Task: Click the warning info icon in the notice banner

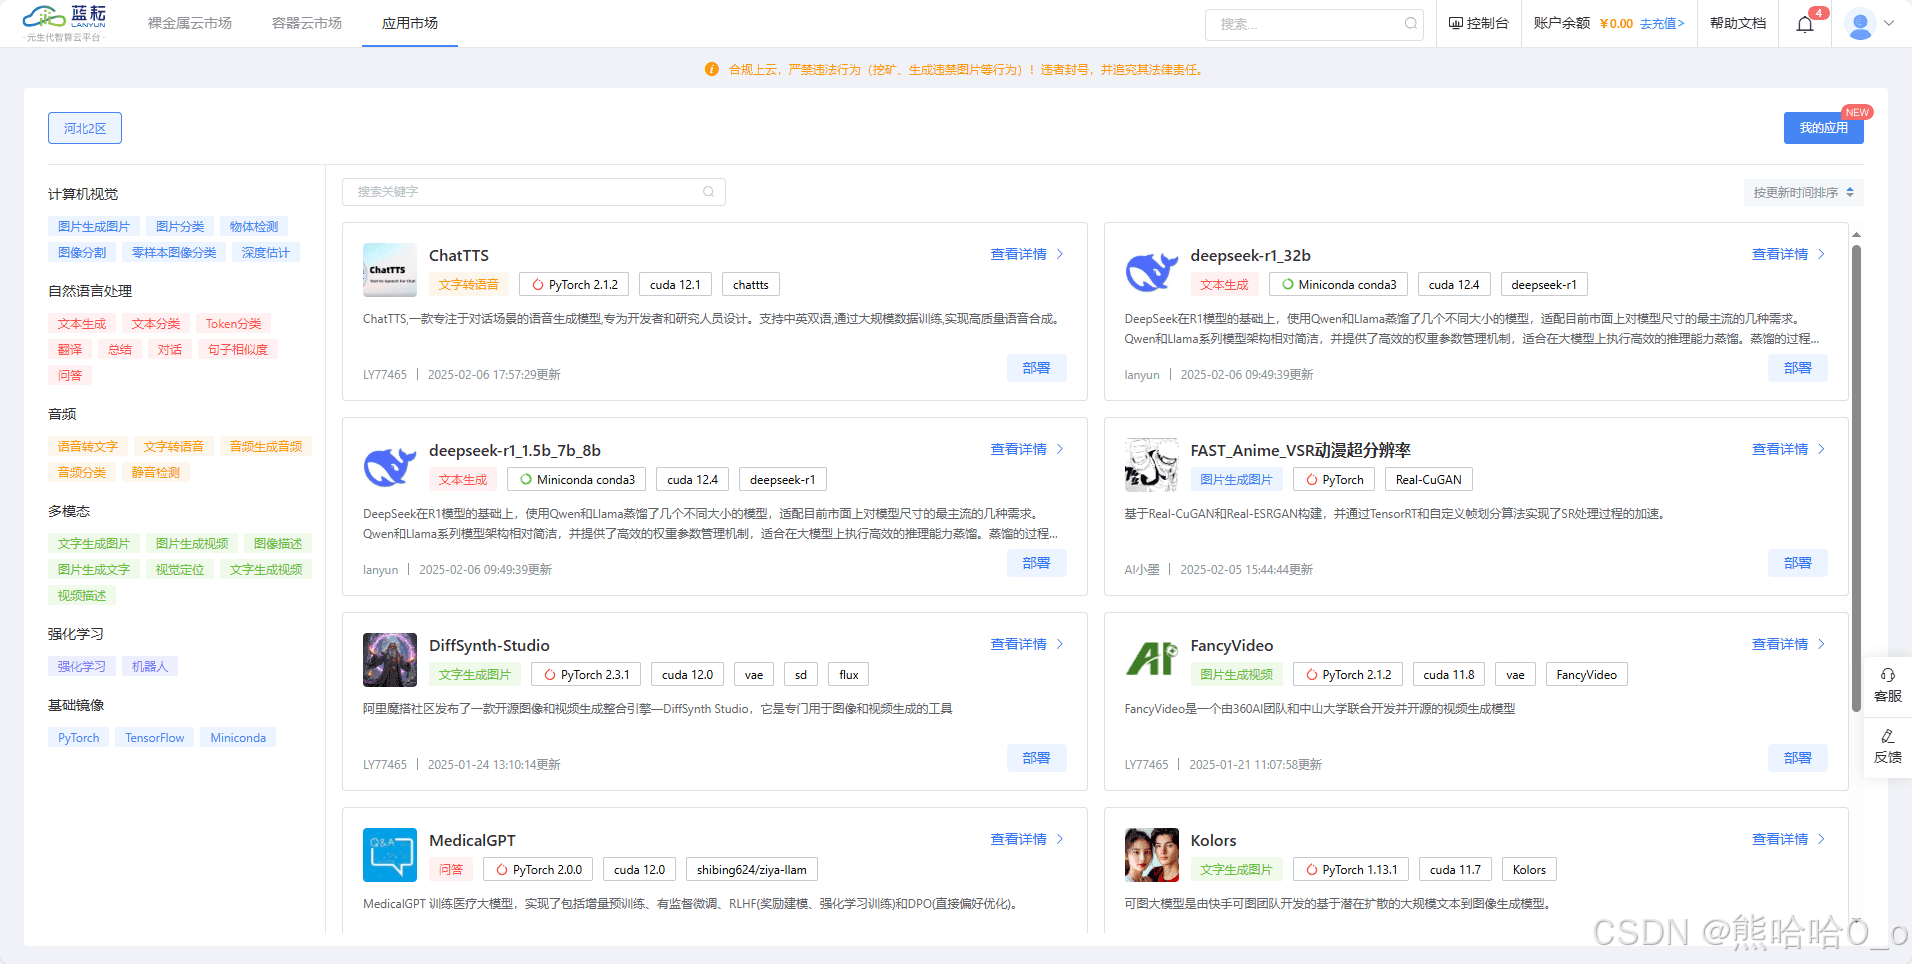Action: [712, 70]
